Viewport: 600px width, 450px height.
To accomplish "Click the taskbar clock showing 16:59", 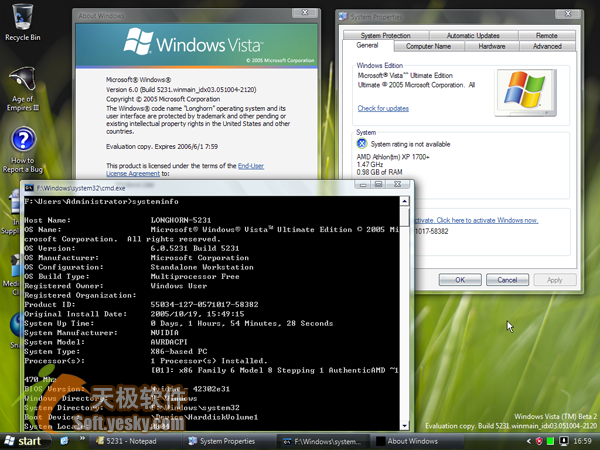I will coord(582,441).
